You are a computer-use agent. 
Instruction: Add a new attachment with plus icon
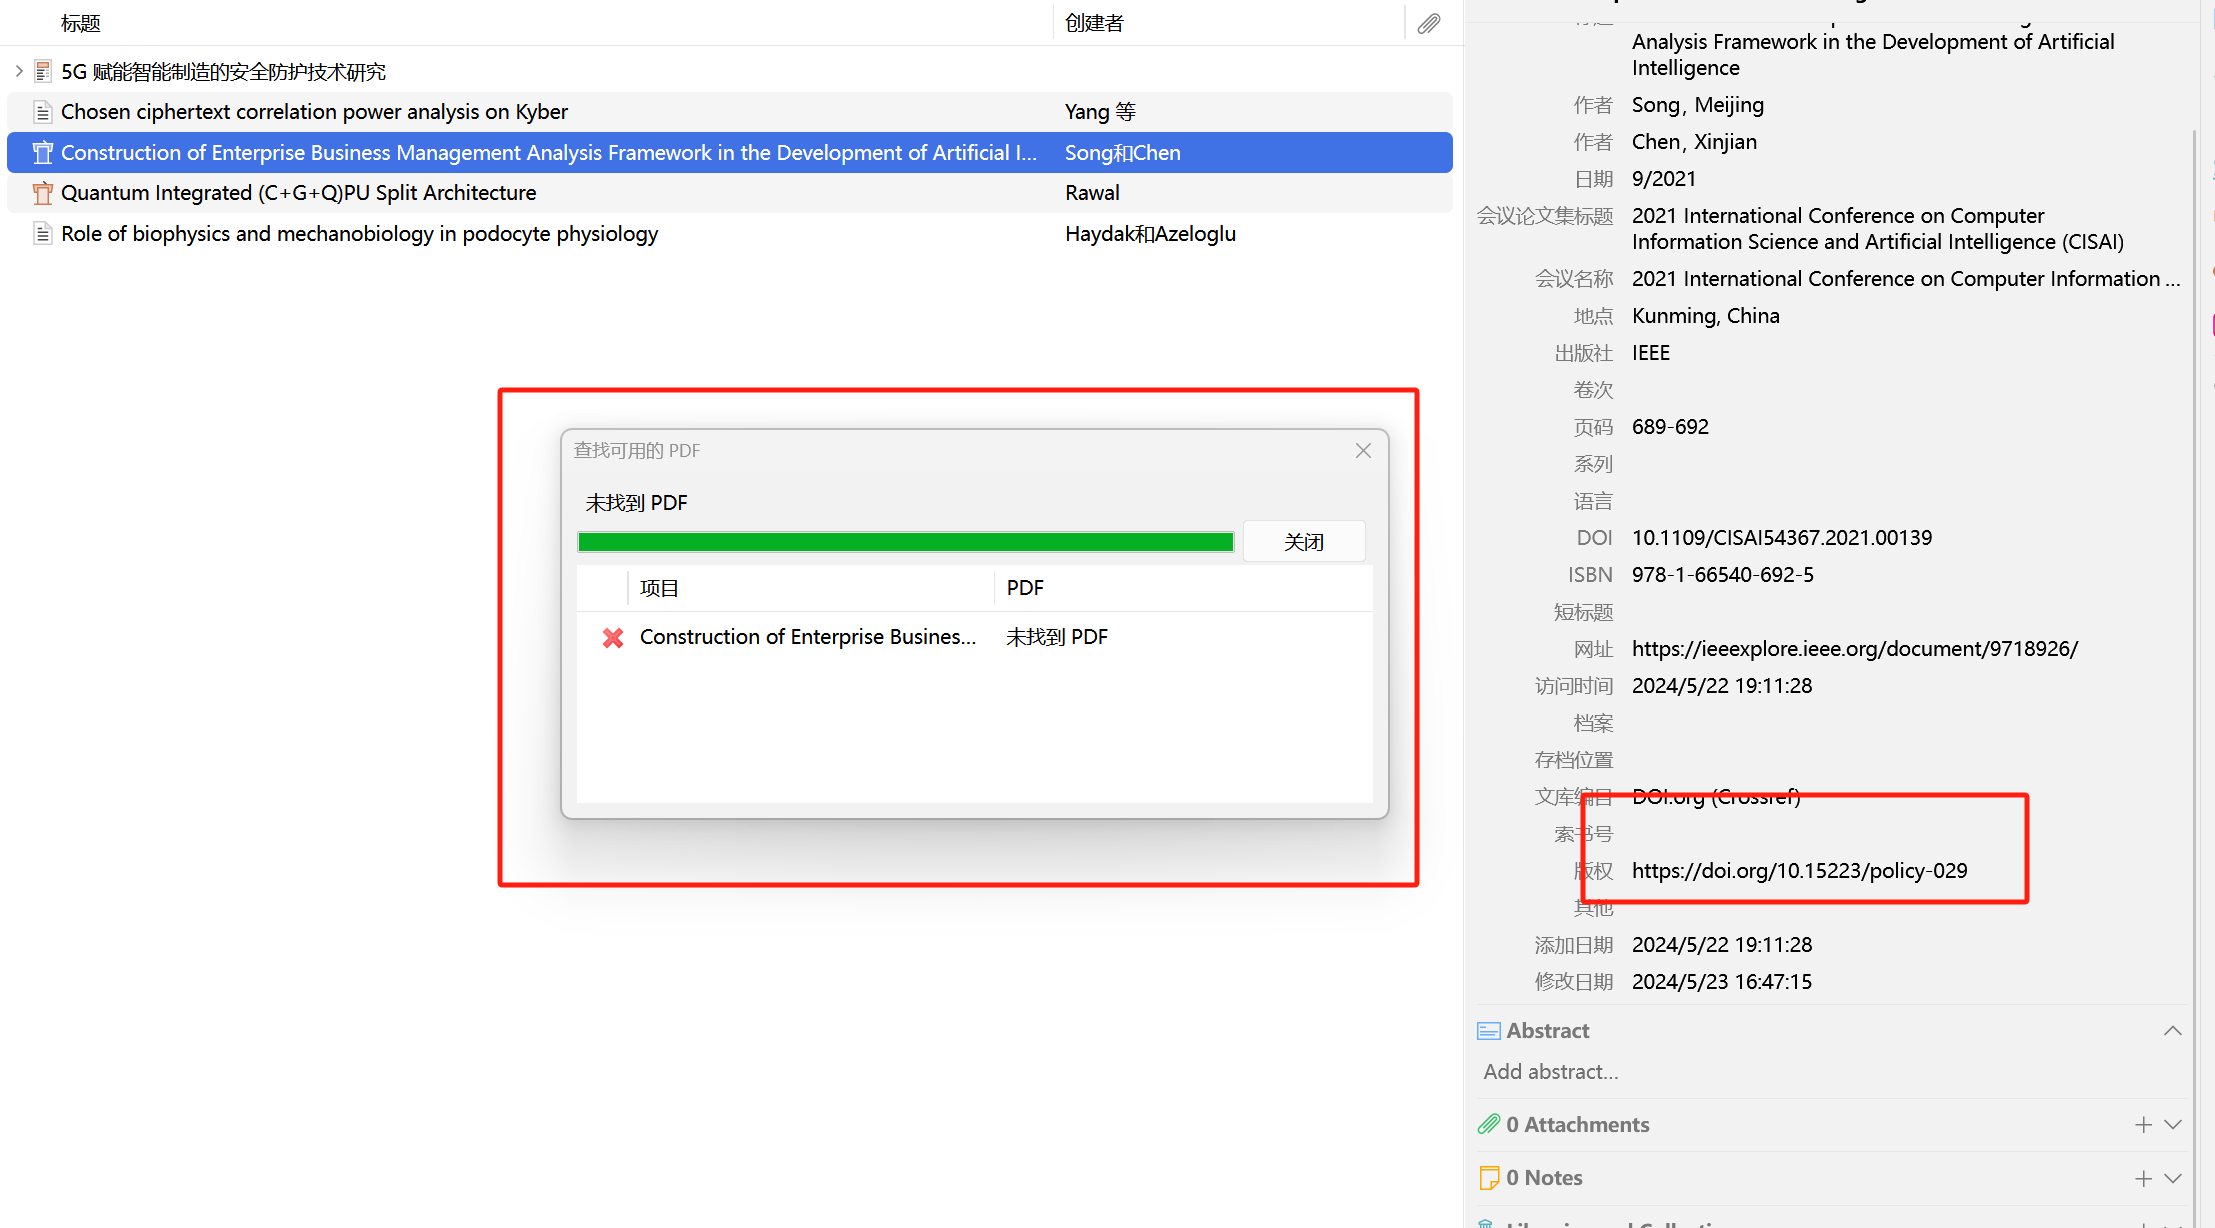[2143, 1125]
